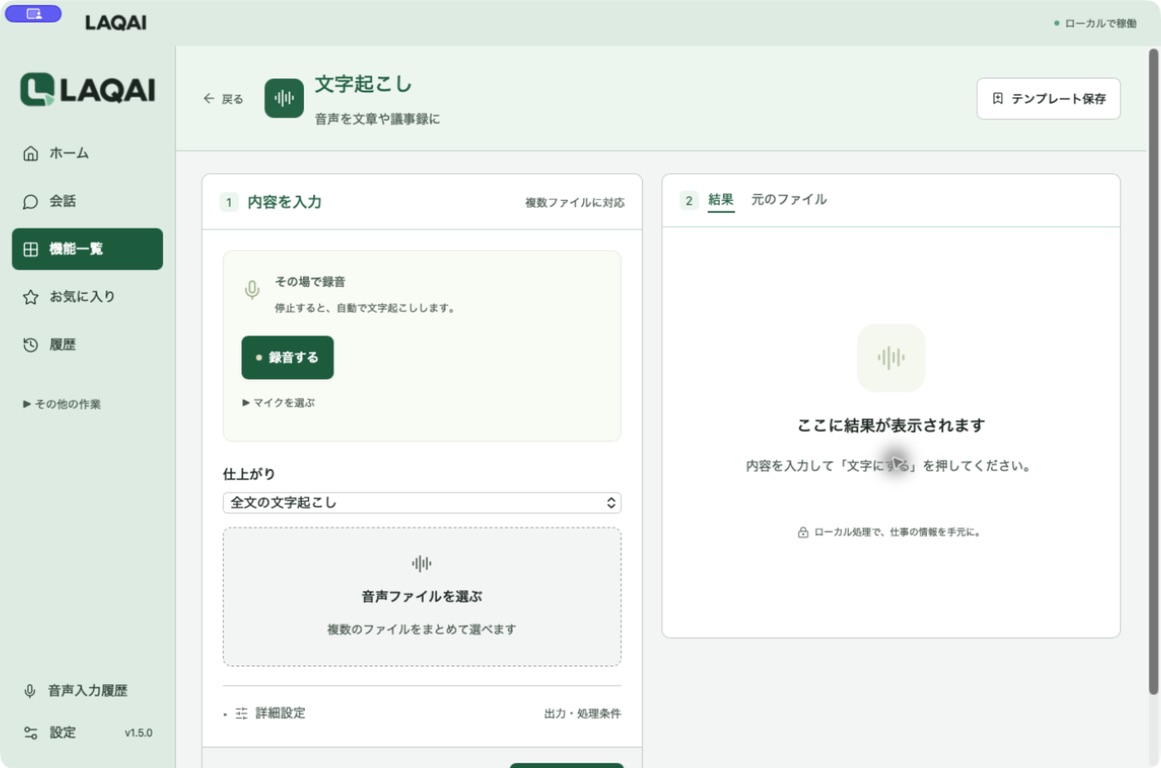1161x768 pixels.
Task: Click the lock icon beside ローカル処理で
Action: click(803, 532)
